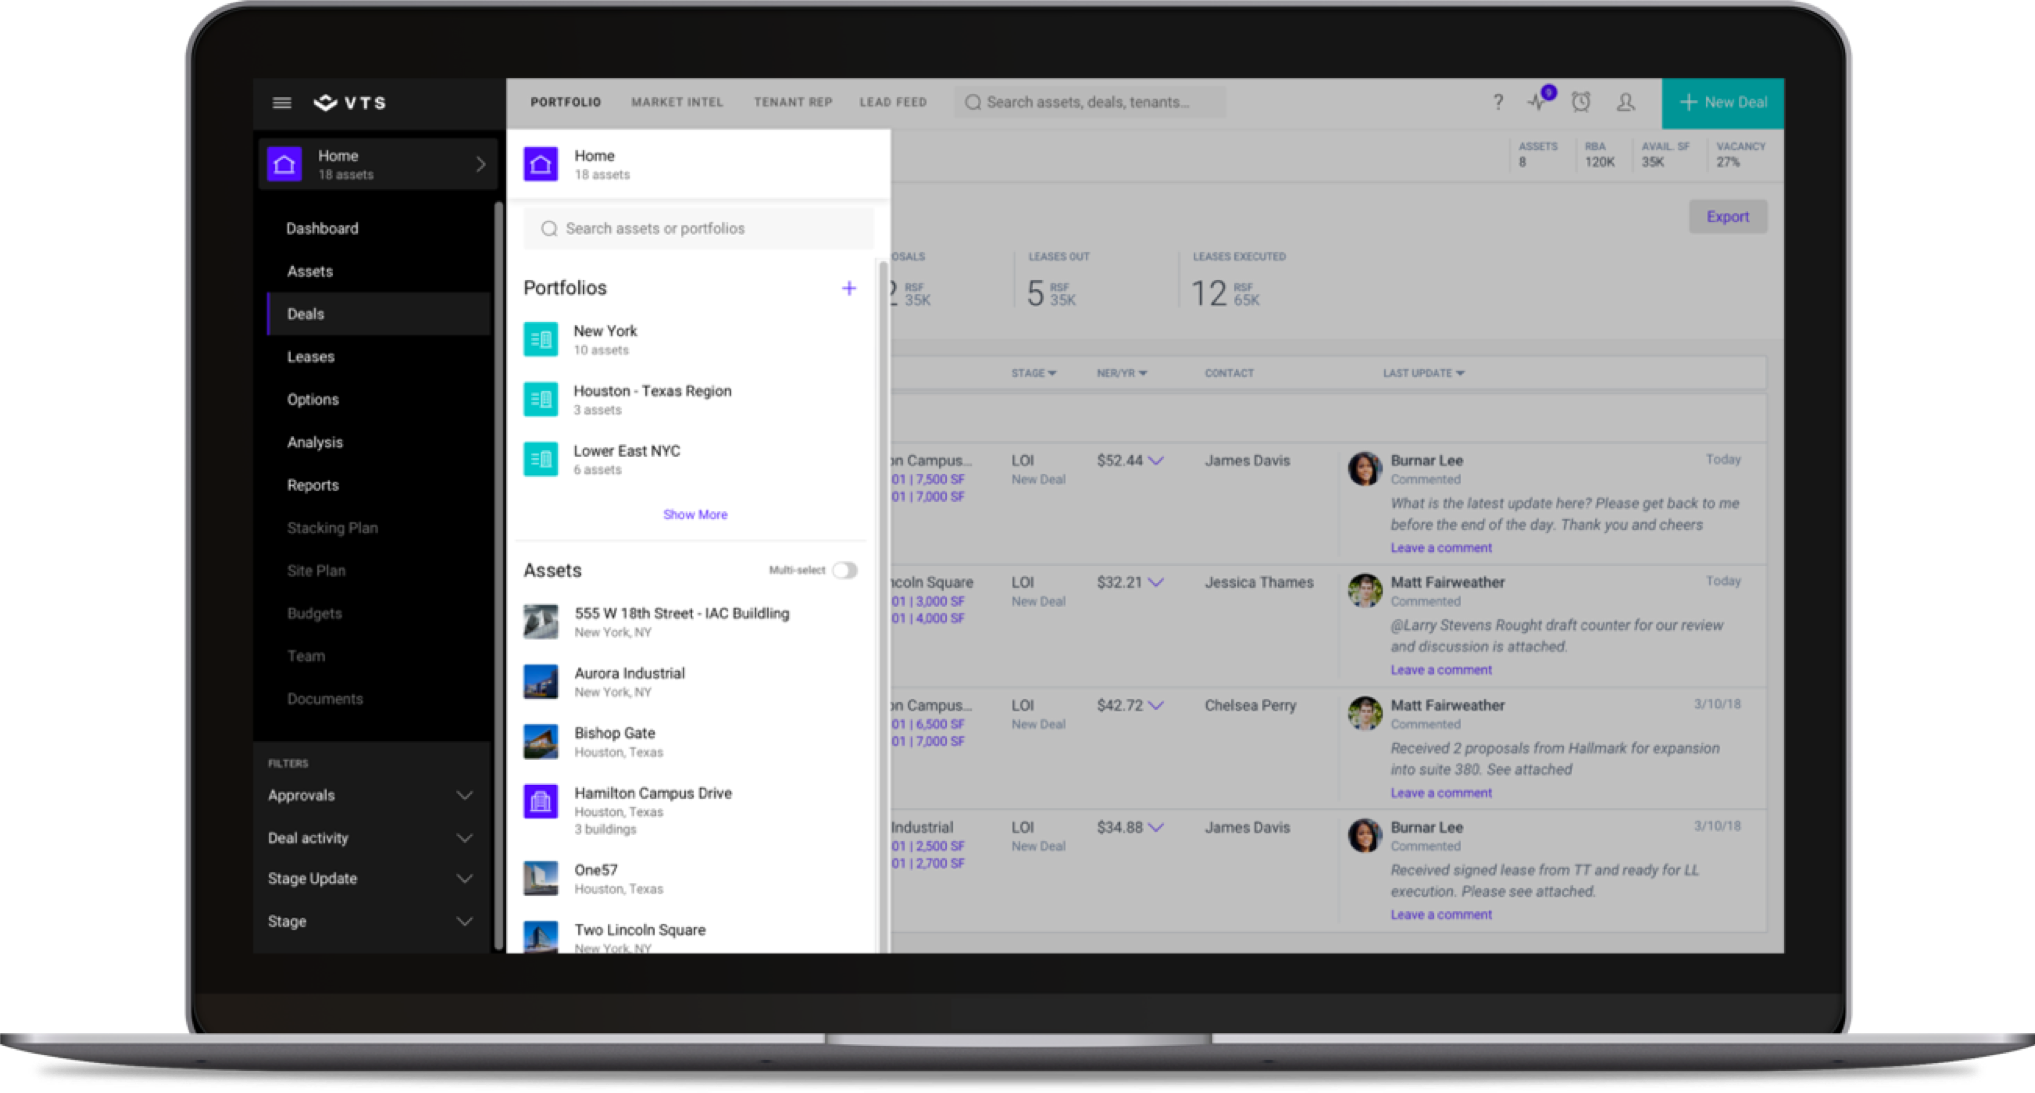Click Leave a comment under Matt Fairweather's 3/10/18 post
Screen dimensions: 2035x1093
(x=1440, y=793)
